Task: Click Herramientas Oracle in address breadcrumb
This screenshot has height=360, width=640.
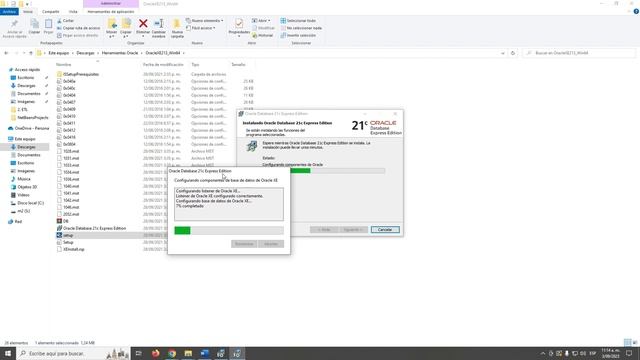Action: click(120, 53)
